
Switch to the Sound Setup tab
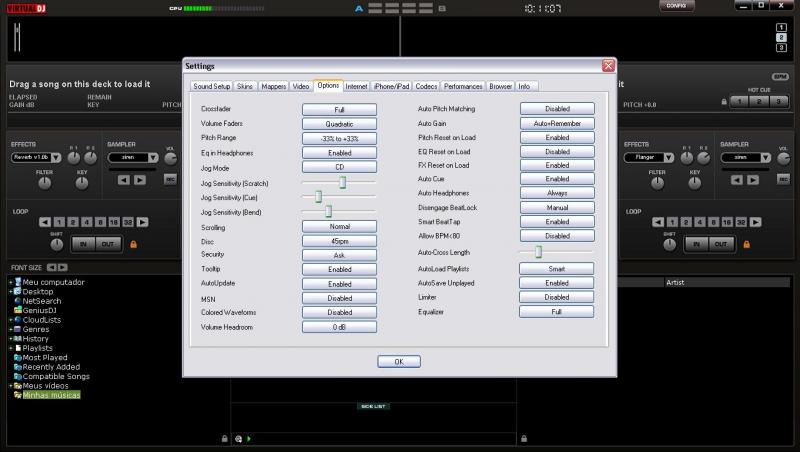212,86
